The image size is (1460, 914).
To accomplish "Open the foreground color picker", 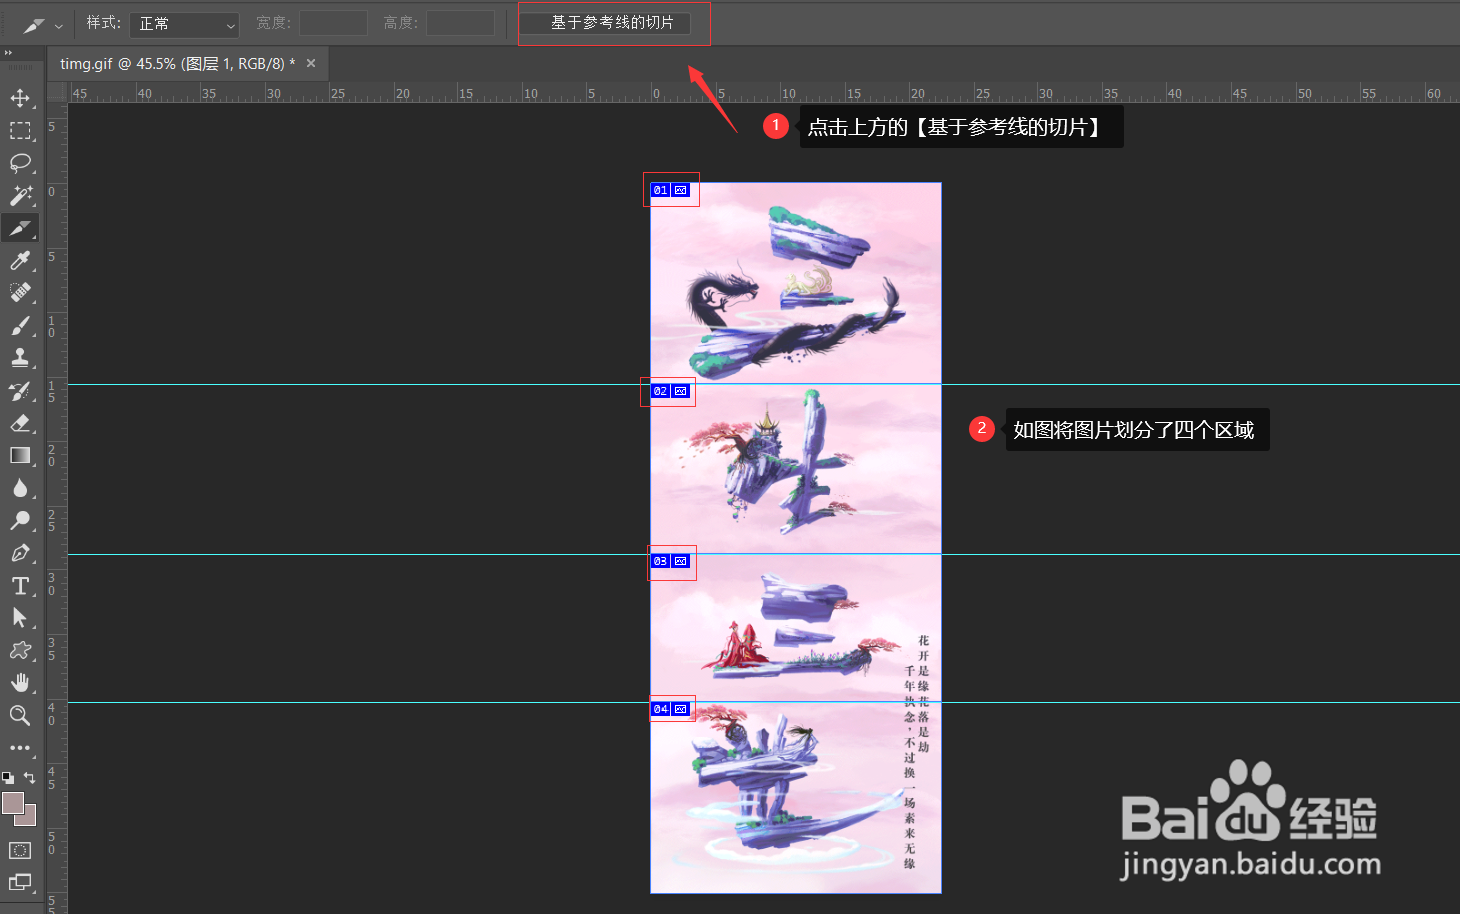I will [x=12, y=803].
